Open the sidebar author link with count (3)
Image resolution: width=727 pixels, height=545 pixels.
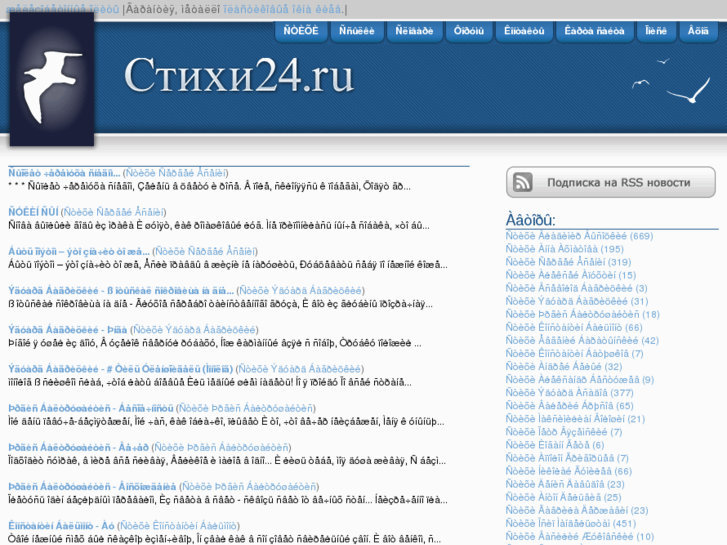(576, 288)
